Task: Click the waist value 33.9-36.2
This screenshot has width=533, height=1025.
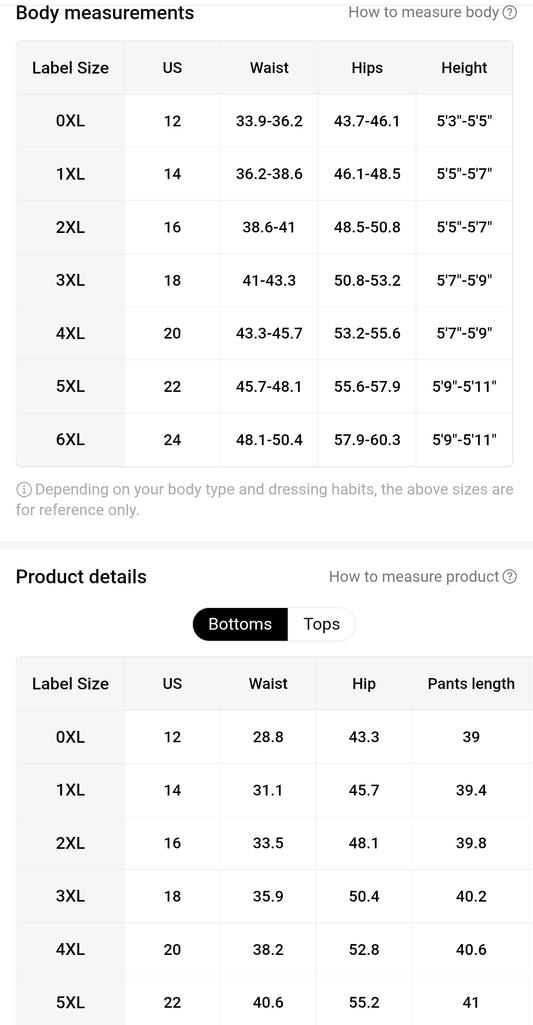Action: tap(269, 121)
